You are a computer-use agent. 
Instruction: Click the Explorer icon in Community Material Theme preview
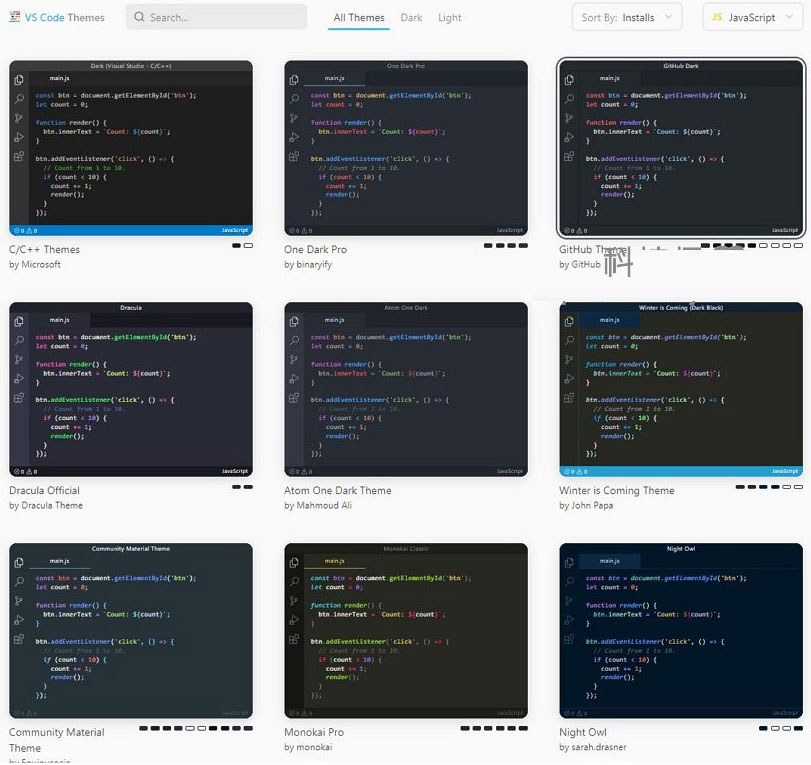point(18,562)
